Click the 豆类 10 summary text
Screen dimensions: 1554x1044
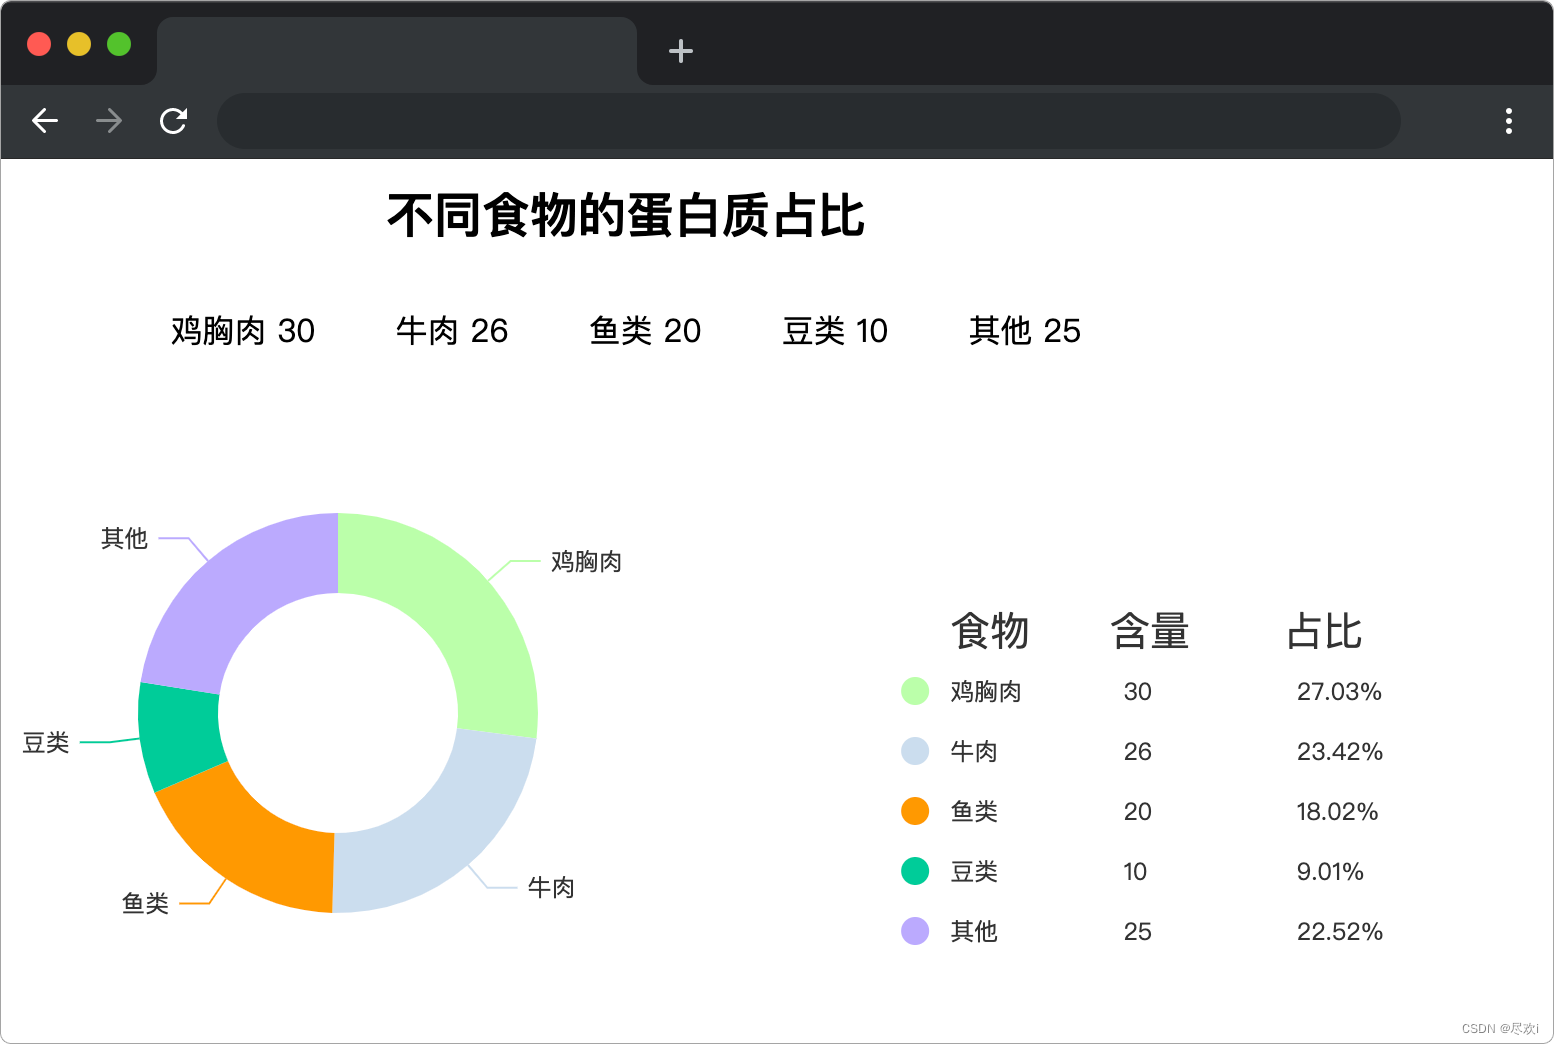(835, 331)
